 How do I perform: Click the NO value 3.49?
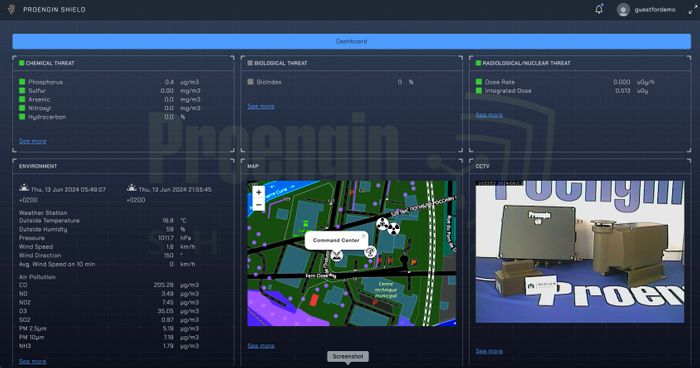tap(167, 293)
